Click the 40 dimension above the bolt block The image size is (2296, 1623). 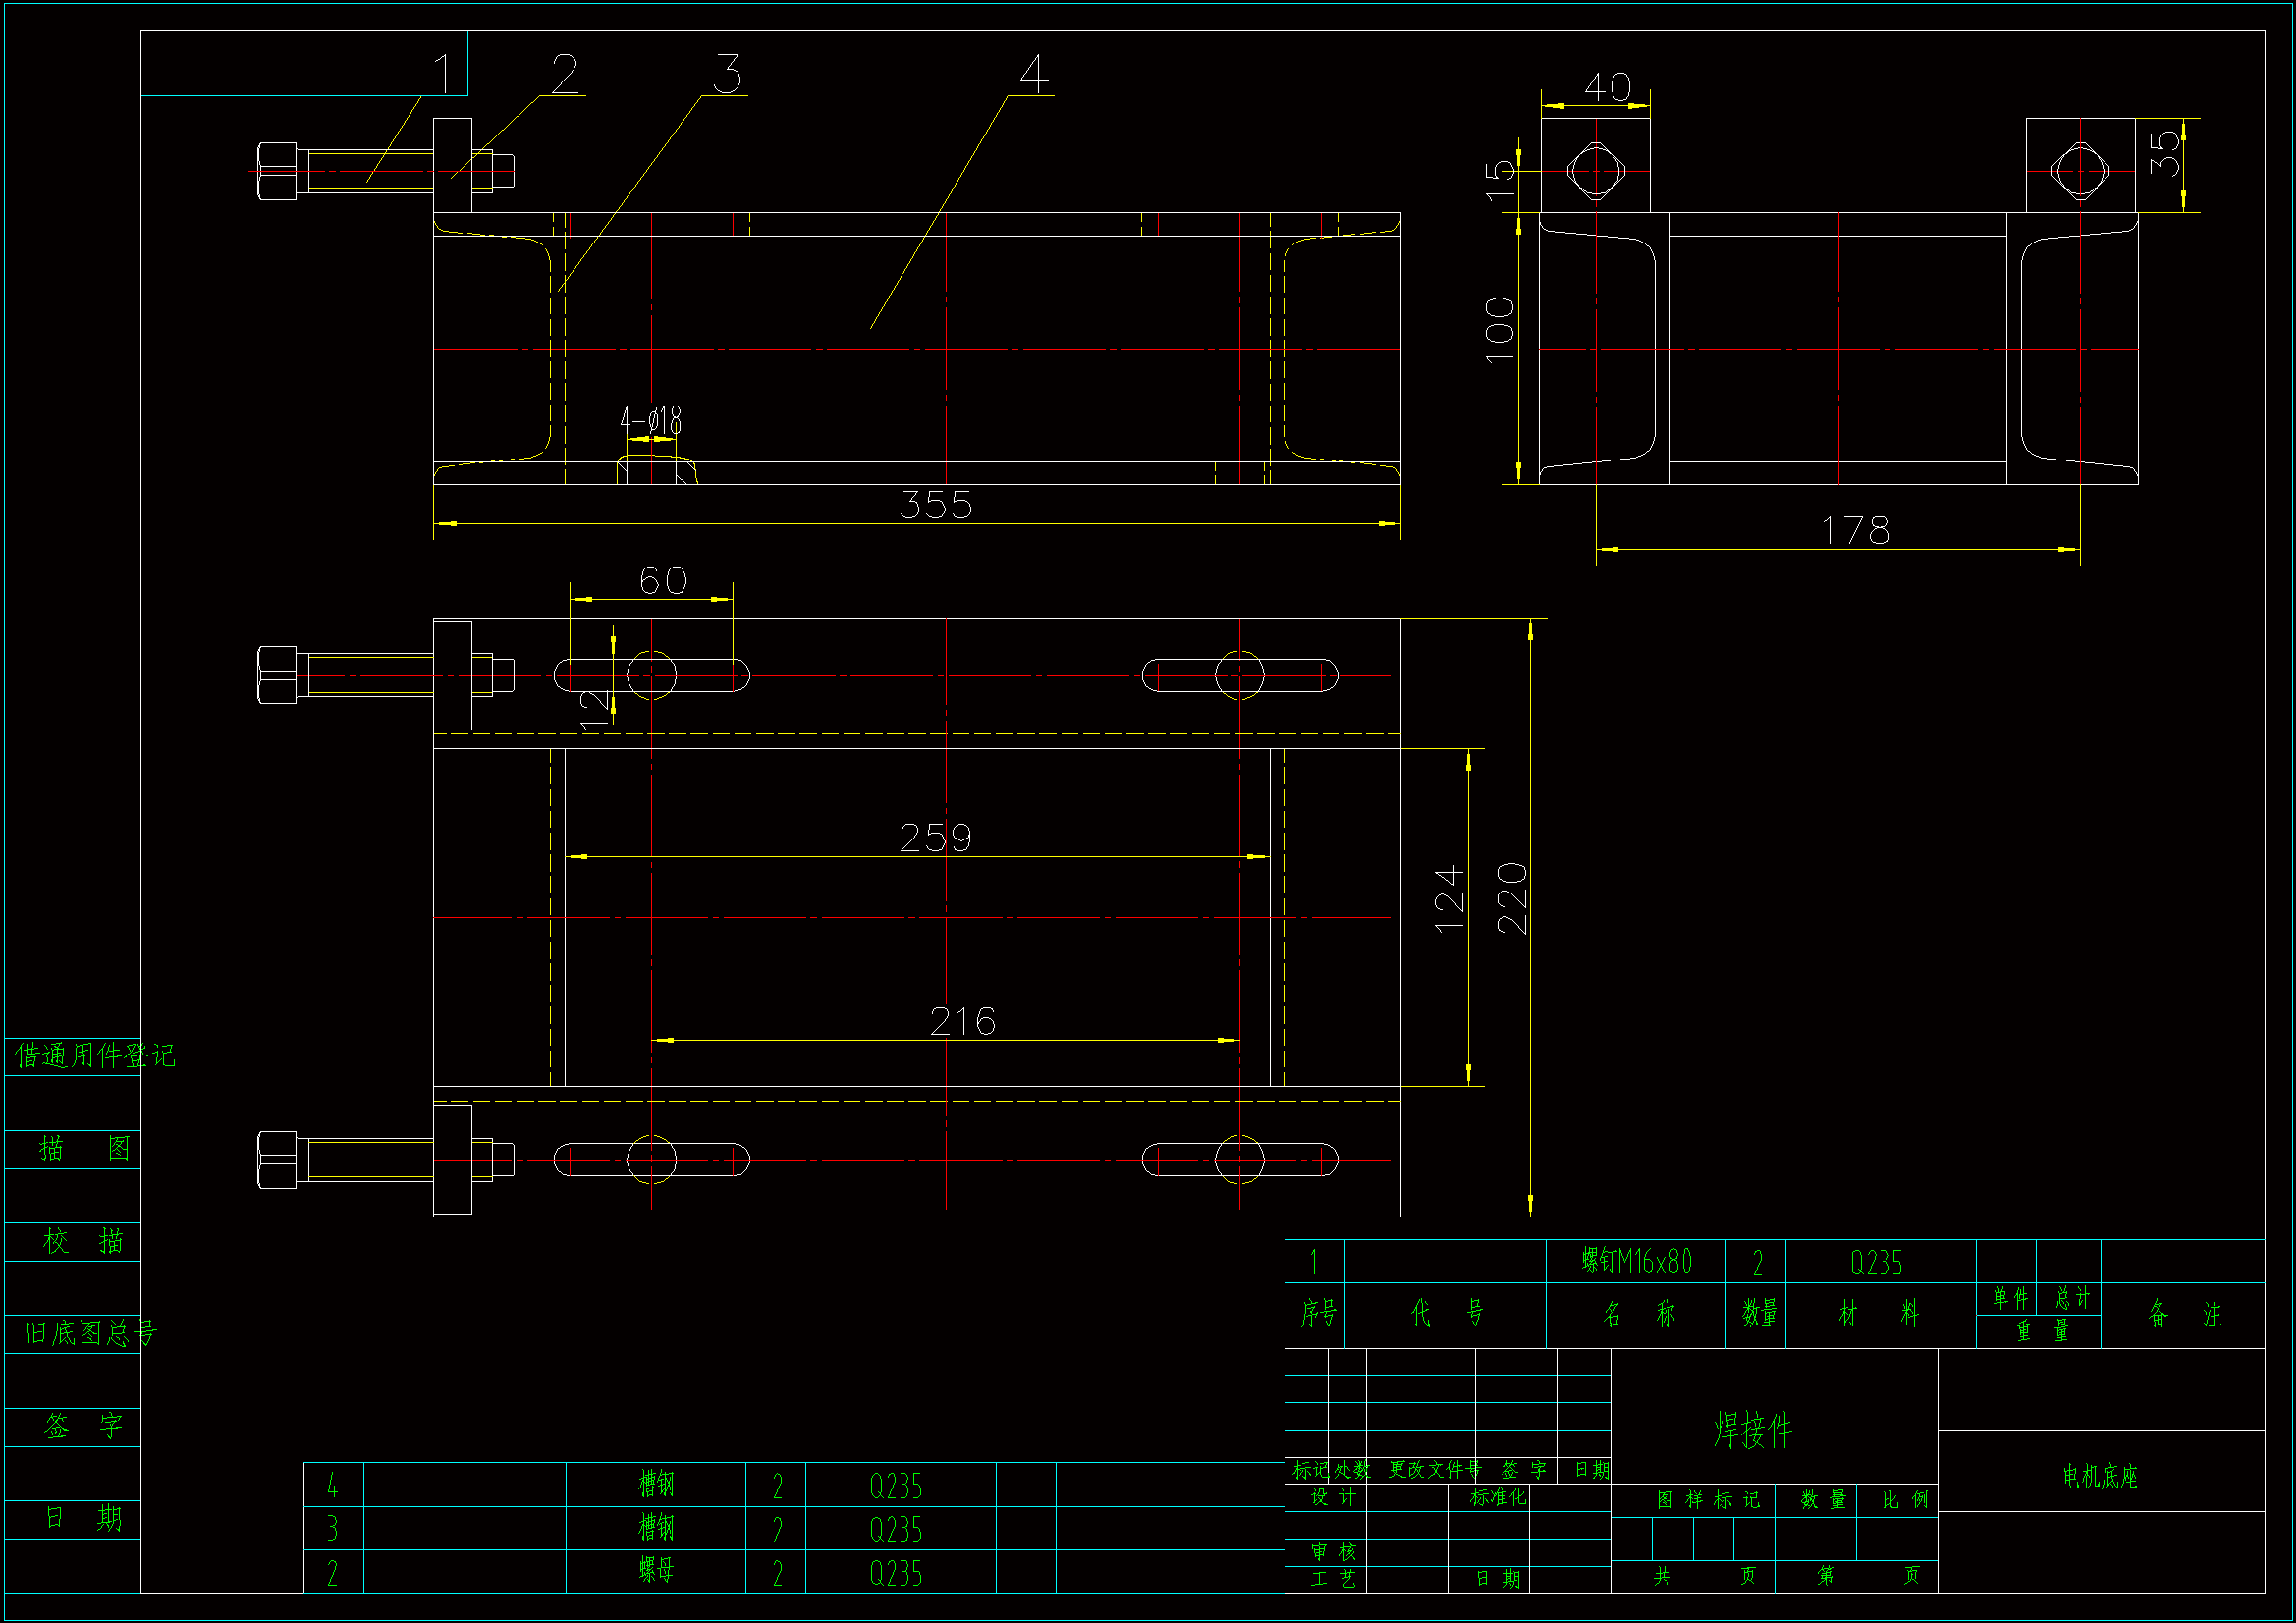1607,88
